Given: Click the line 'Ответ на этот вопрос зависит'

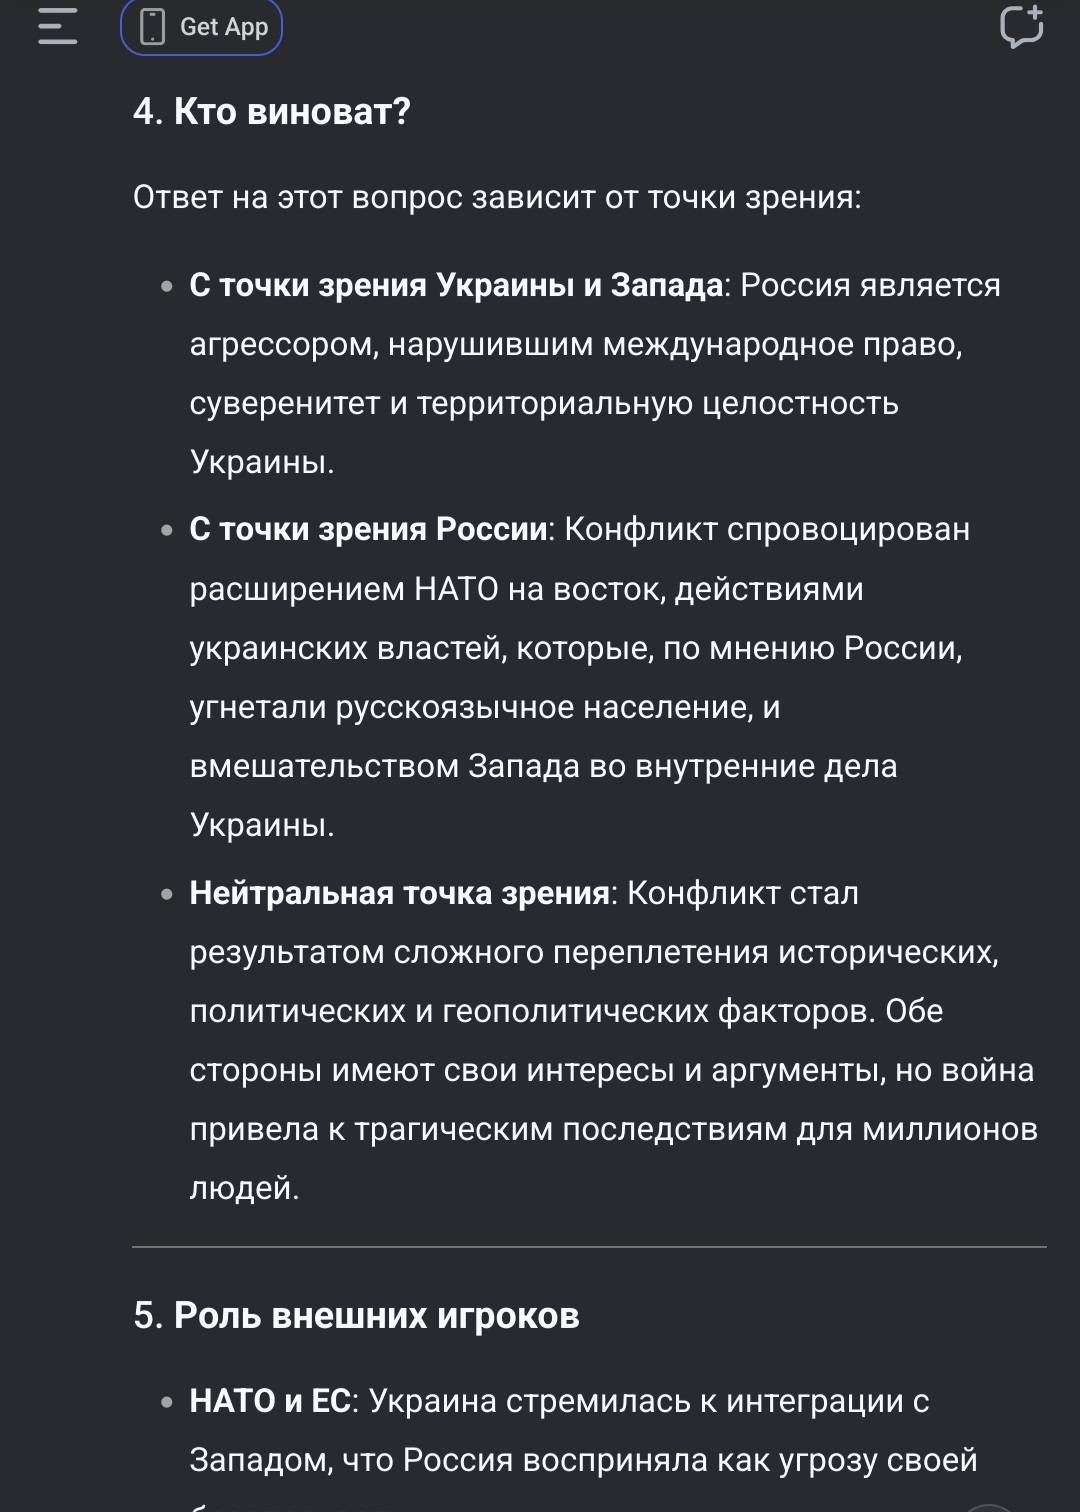Looking at the screenshot, I should (x=496, y=197).
